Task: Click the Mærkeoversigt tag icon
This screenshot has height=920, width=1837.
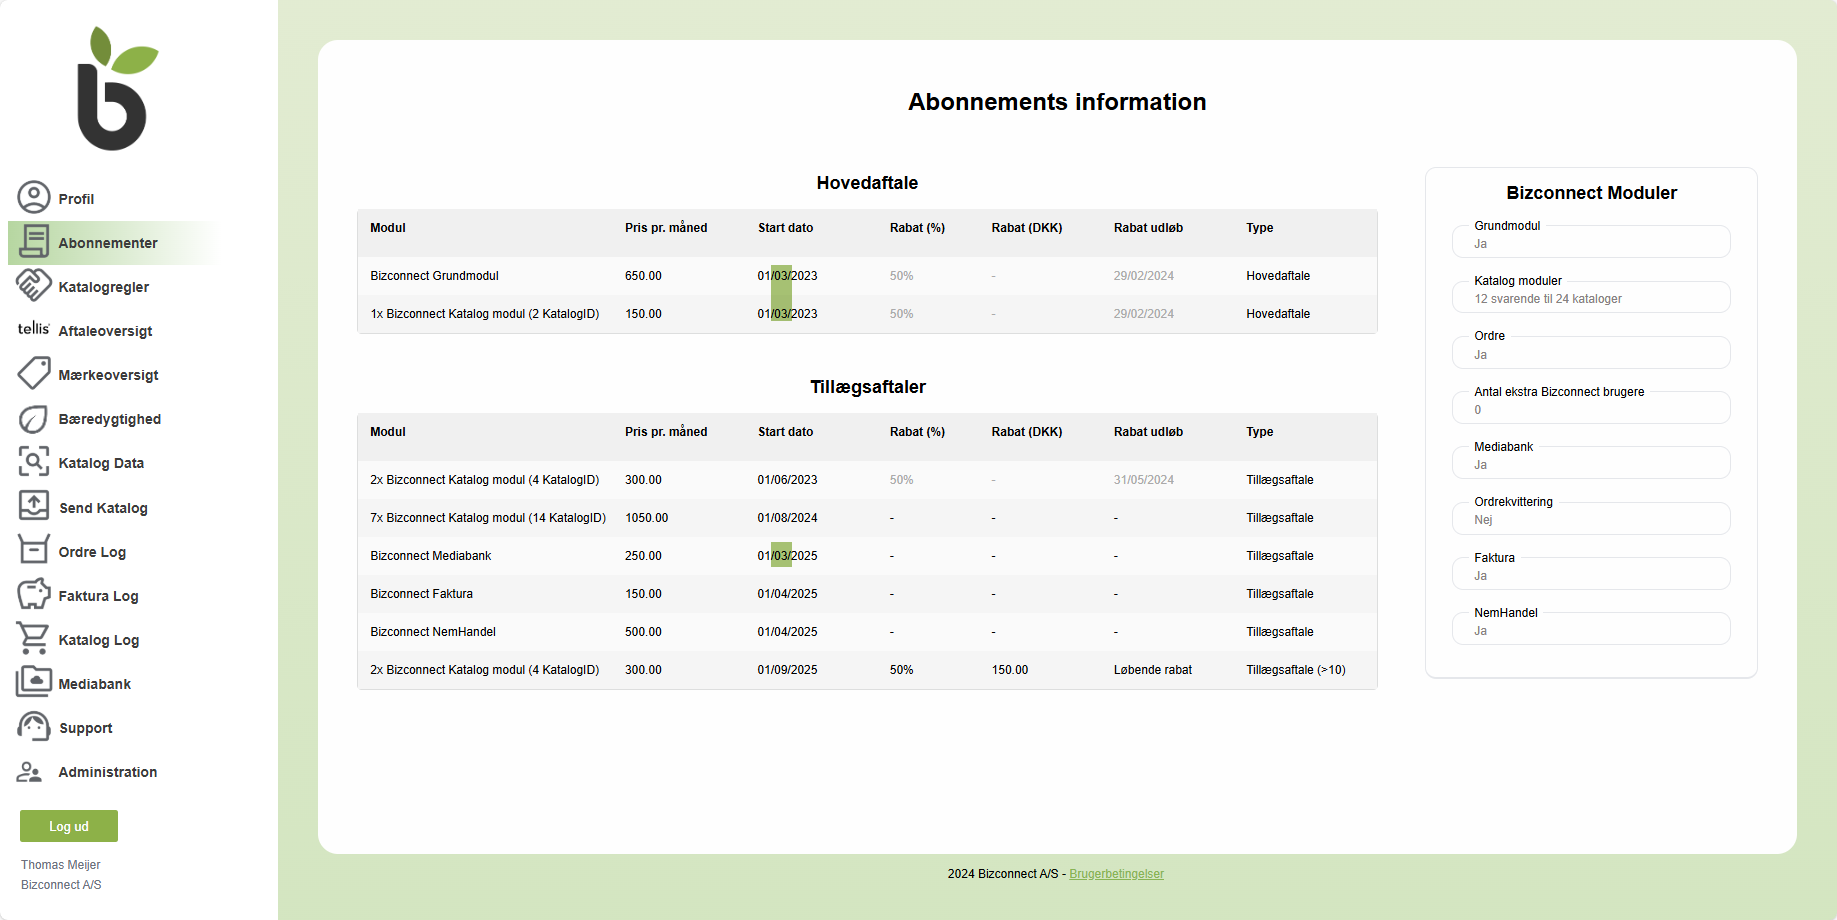Action: click(34, 373)
